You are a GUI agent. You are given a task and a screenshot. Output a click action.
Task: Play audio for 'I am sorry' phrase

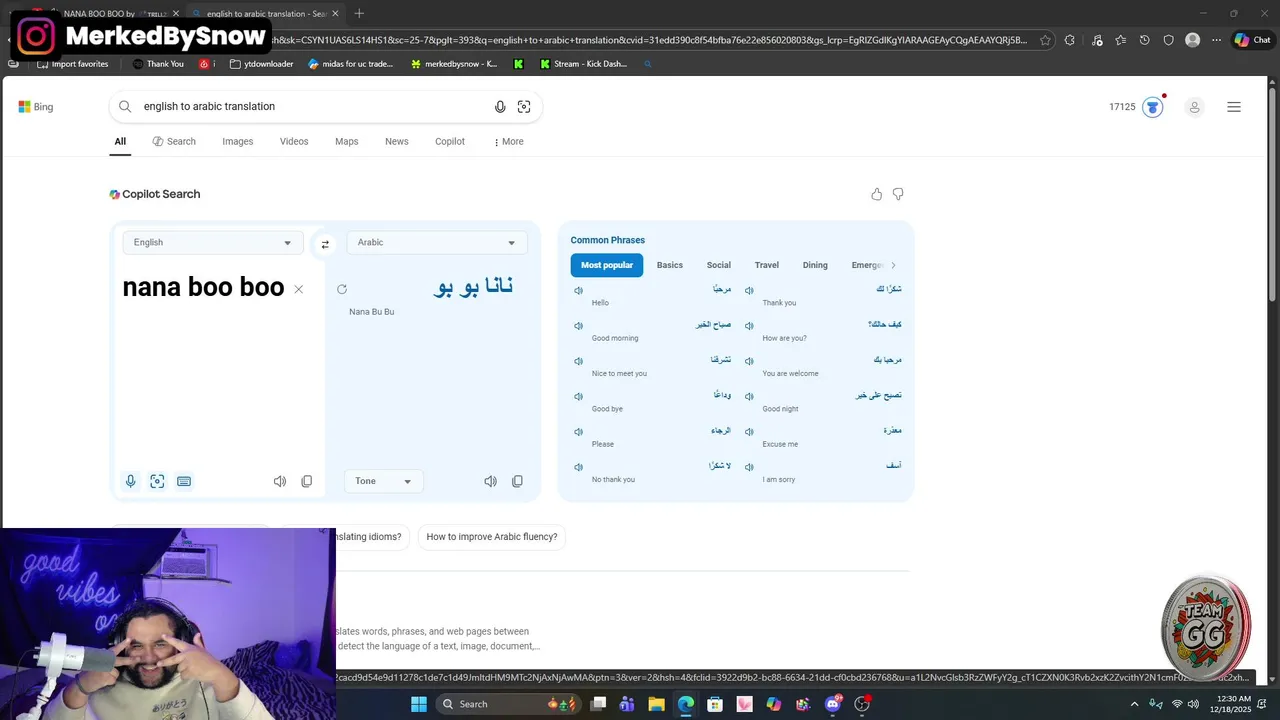coord(749,467)
